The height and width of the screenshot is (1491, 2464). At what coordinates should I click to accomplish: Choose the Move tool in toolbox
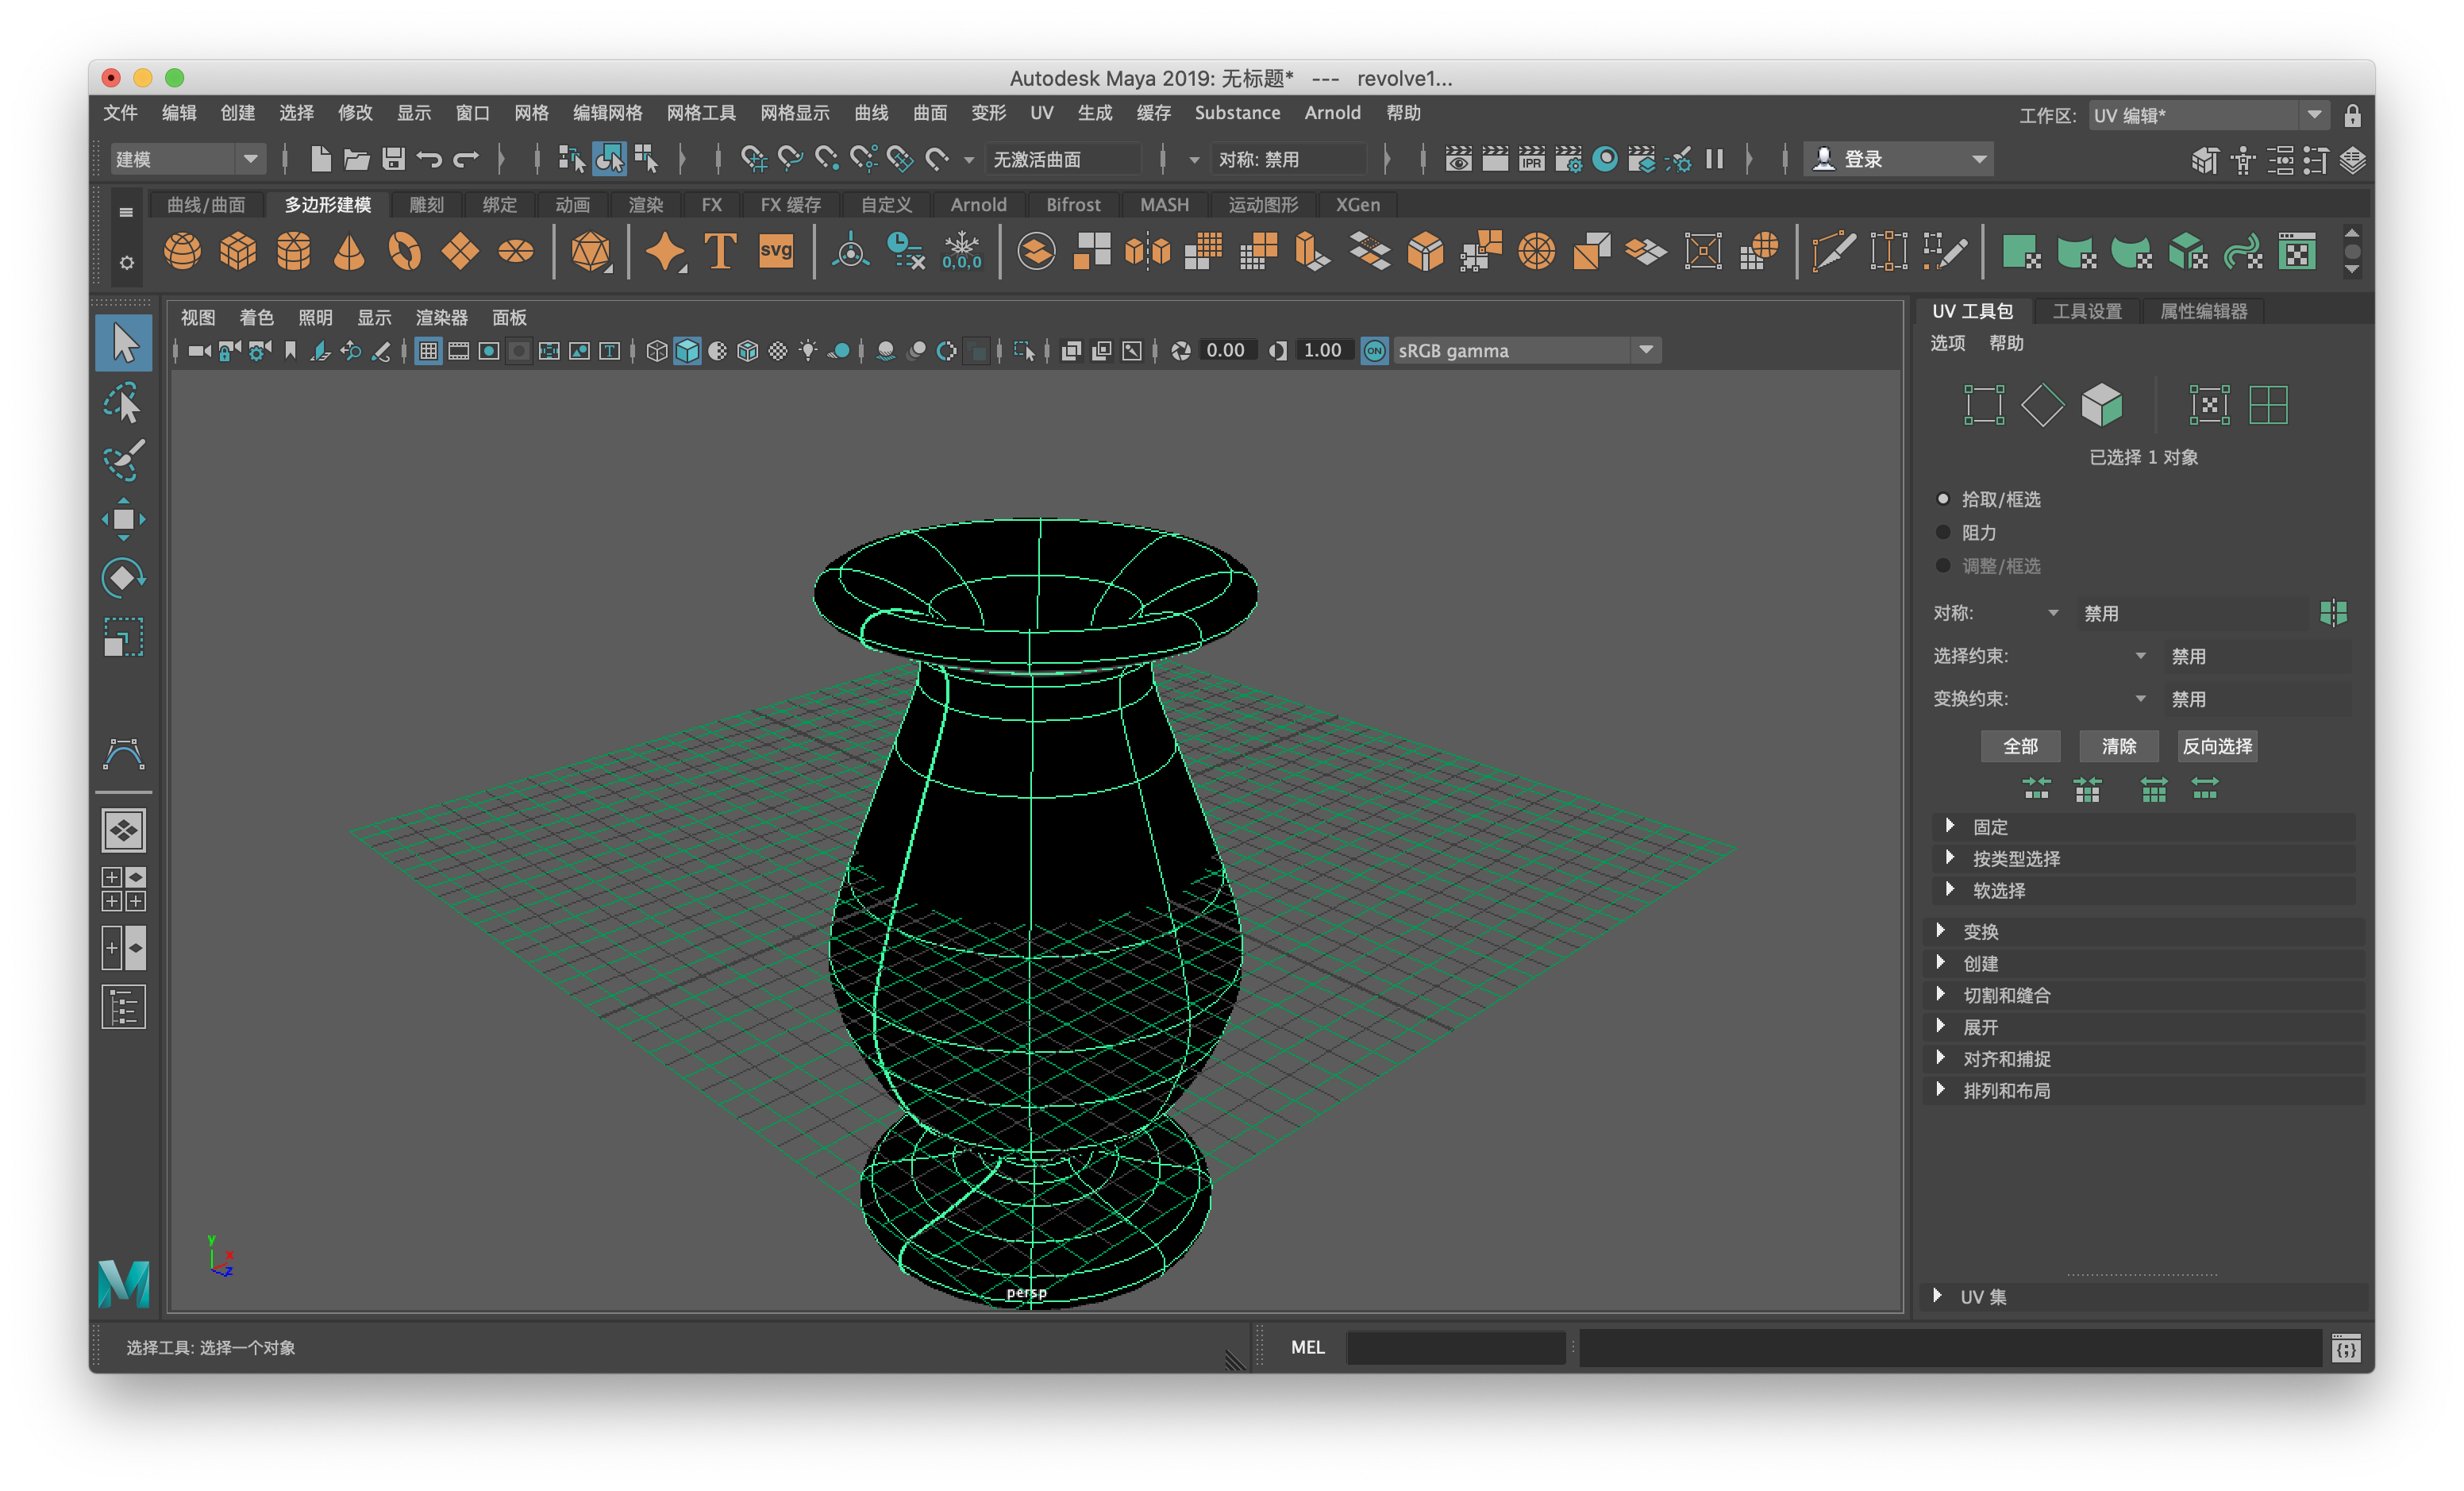pyautogui.click(x=124, y=519)
